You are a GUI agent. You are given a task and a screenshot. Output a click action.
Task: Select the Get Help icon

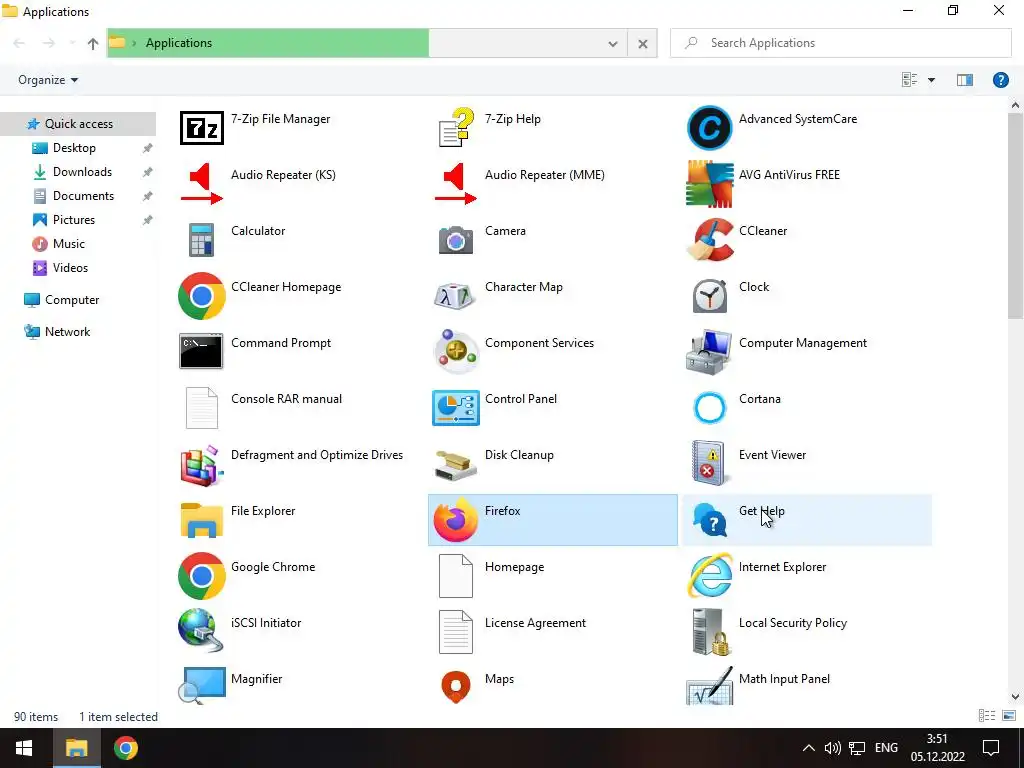[710, 520]
